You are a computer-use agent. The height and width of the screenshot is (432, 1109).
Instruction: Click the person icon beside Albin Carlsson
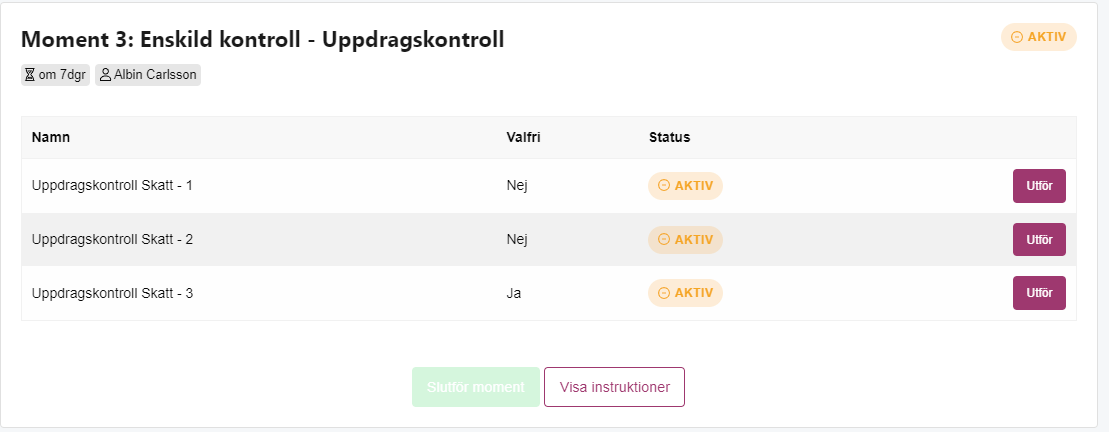105,75
